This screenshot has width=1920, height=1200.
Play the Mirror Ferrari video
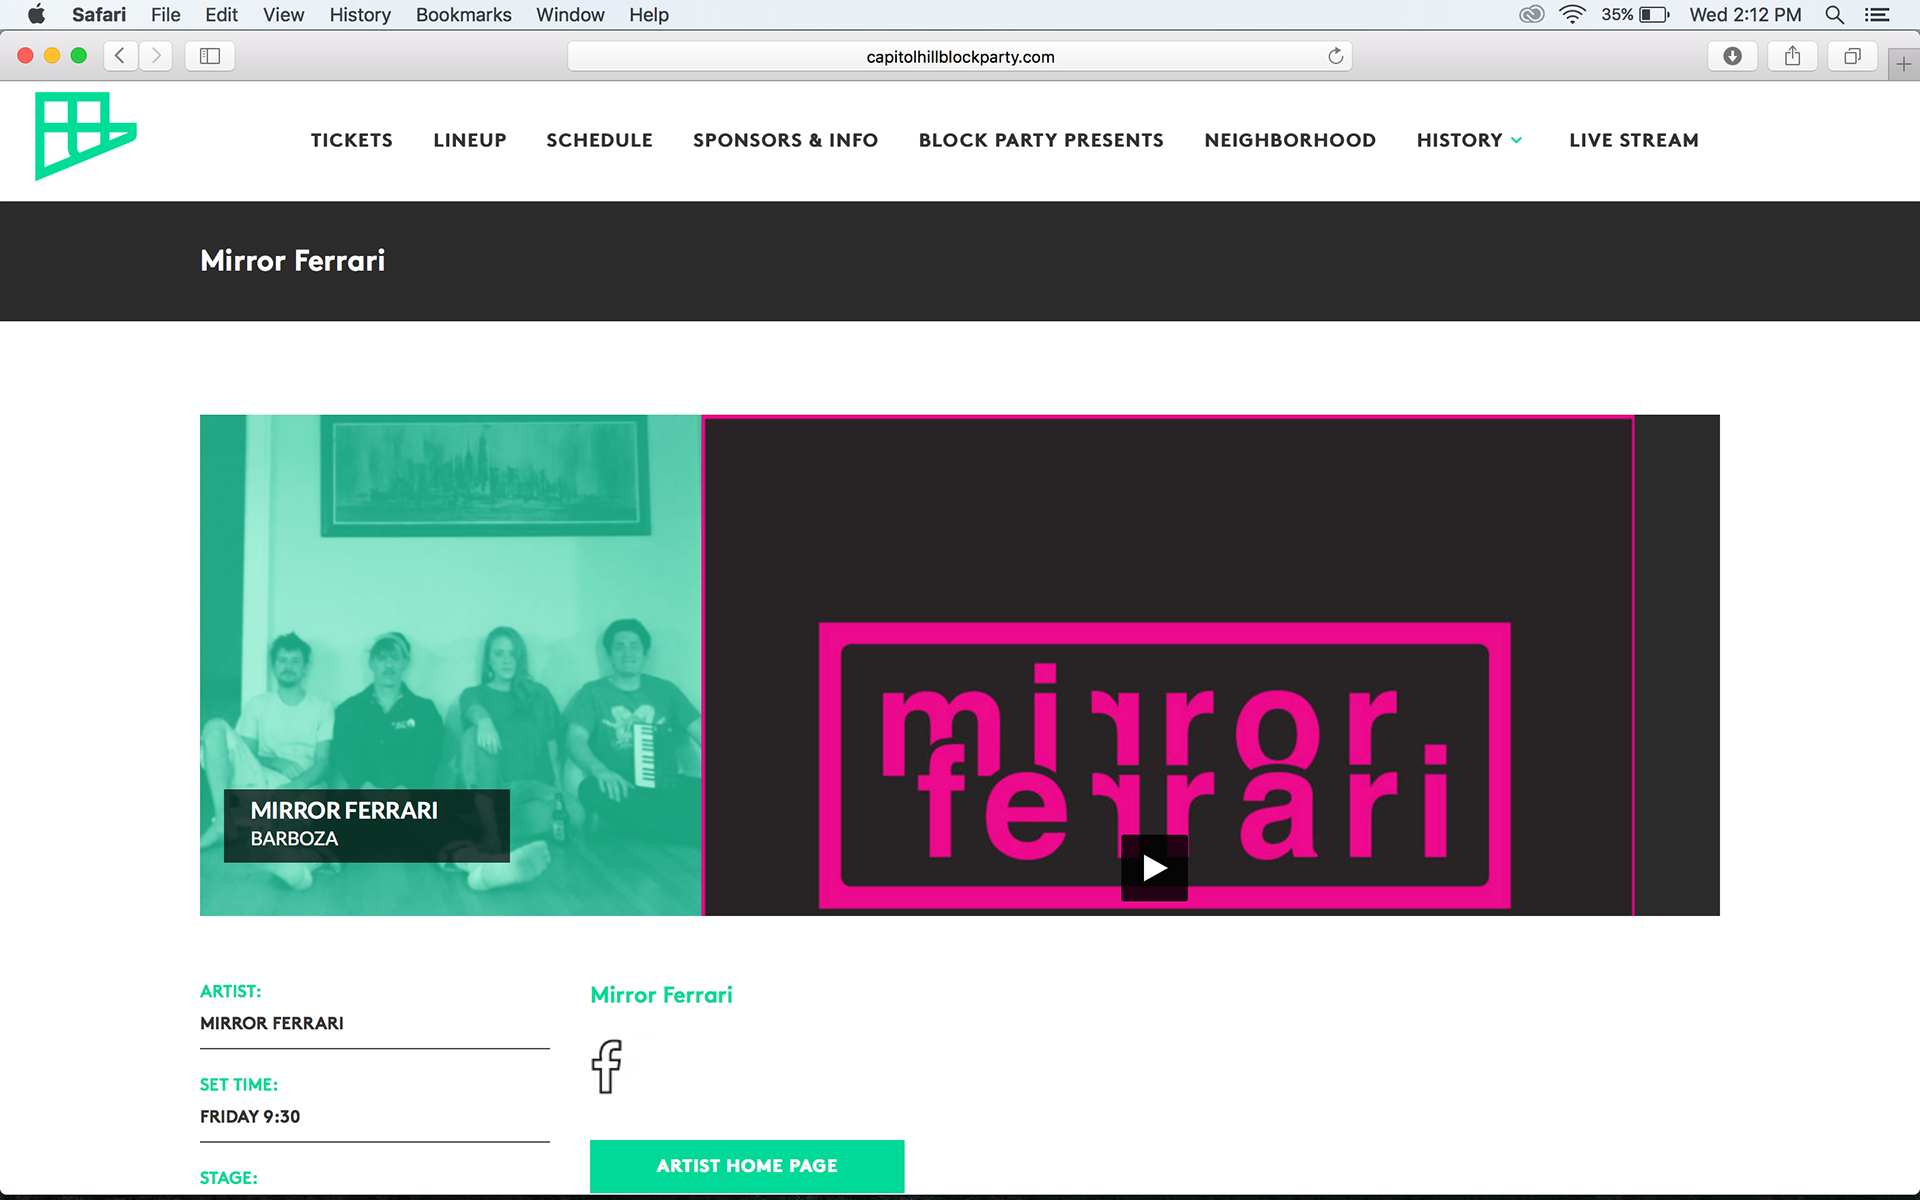[x=1154, y=868]
